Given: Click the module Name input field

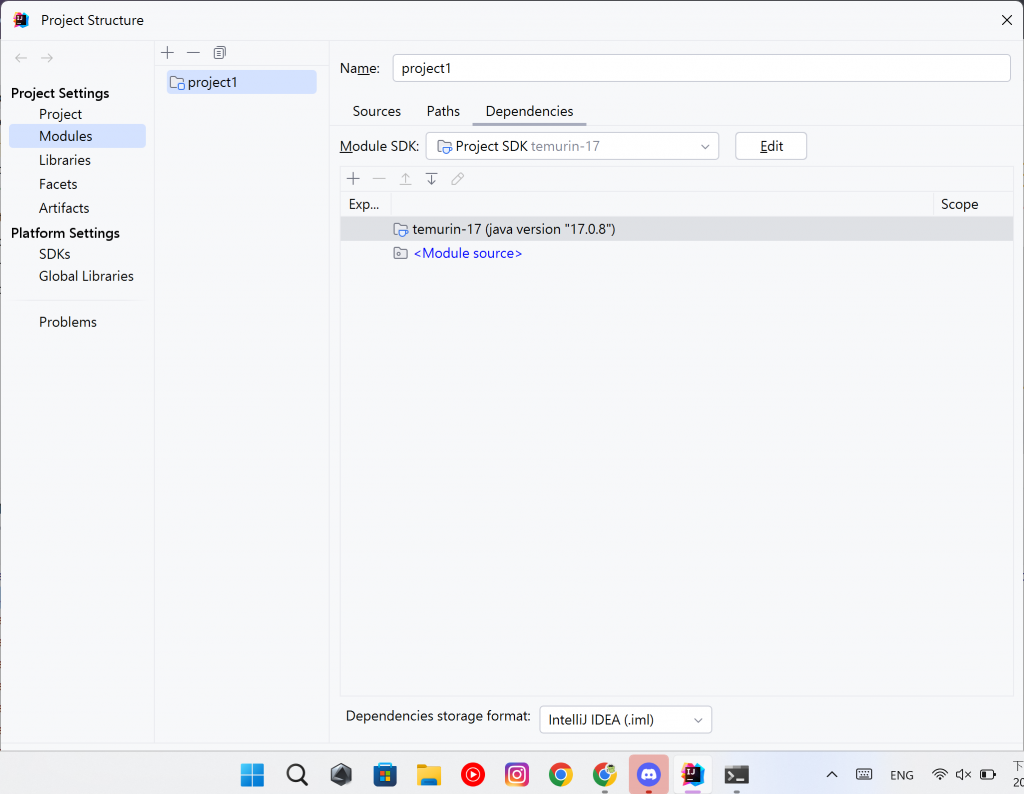Looking at the screenshot, I should (701, 69).
